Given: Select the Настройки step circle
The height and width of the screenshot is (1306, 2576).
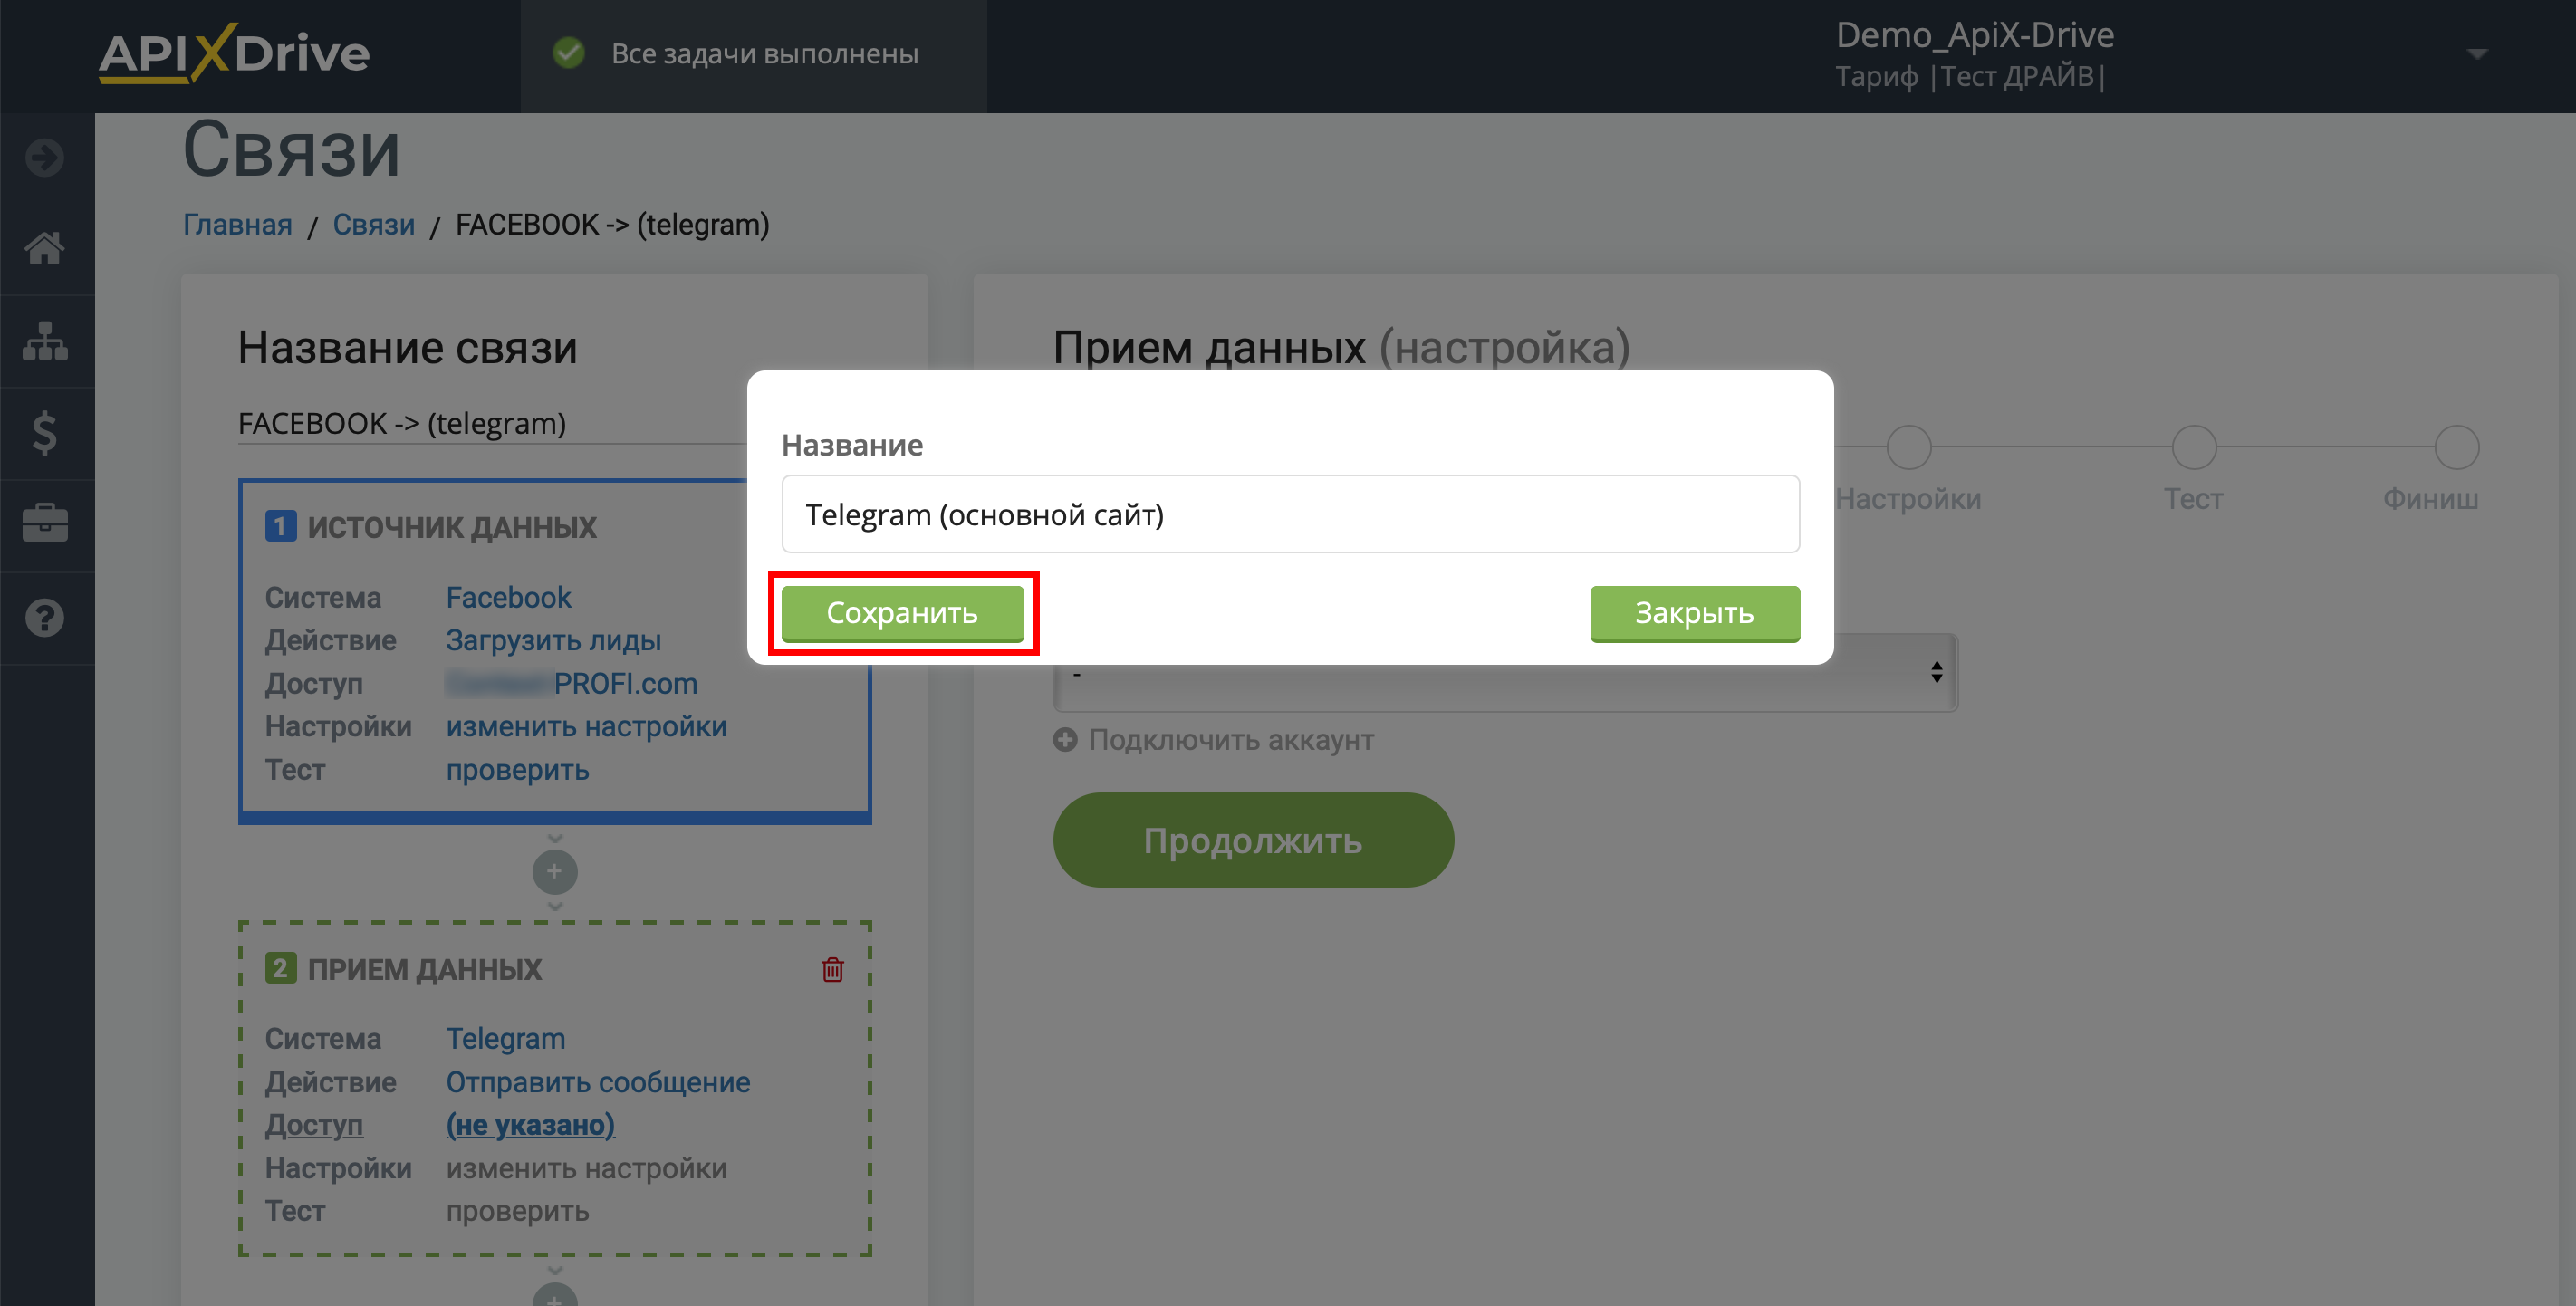Looking at the screenshot, I should pos(1908,447).
